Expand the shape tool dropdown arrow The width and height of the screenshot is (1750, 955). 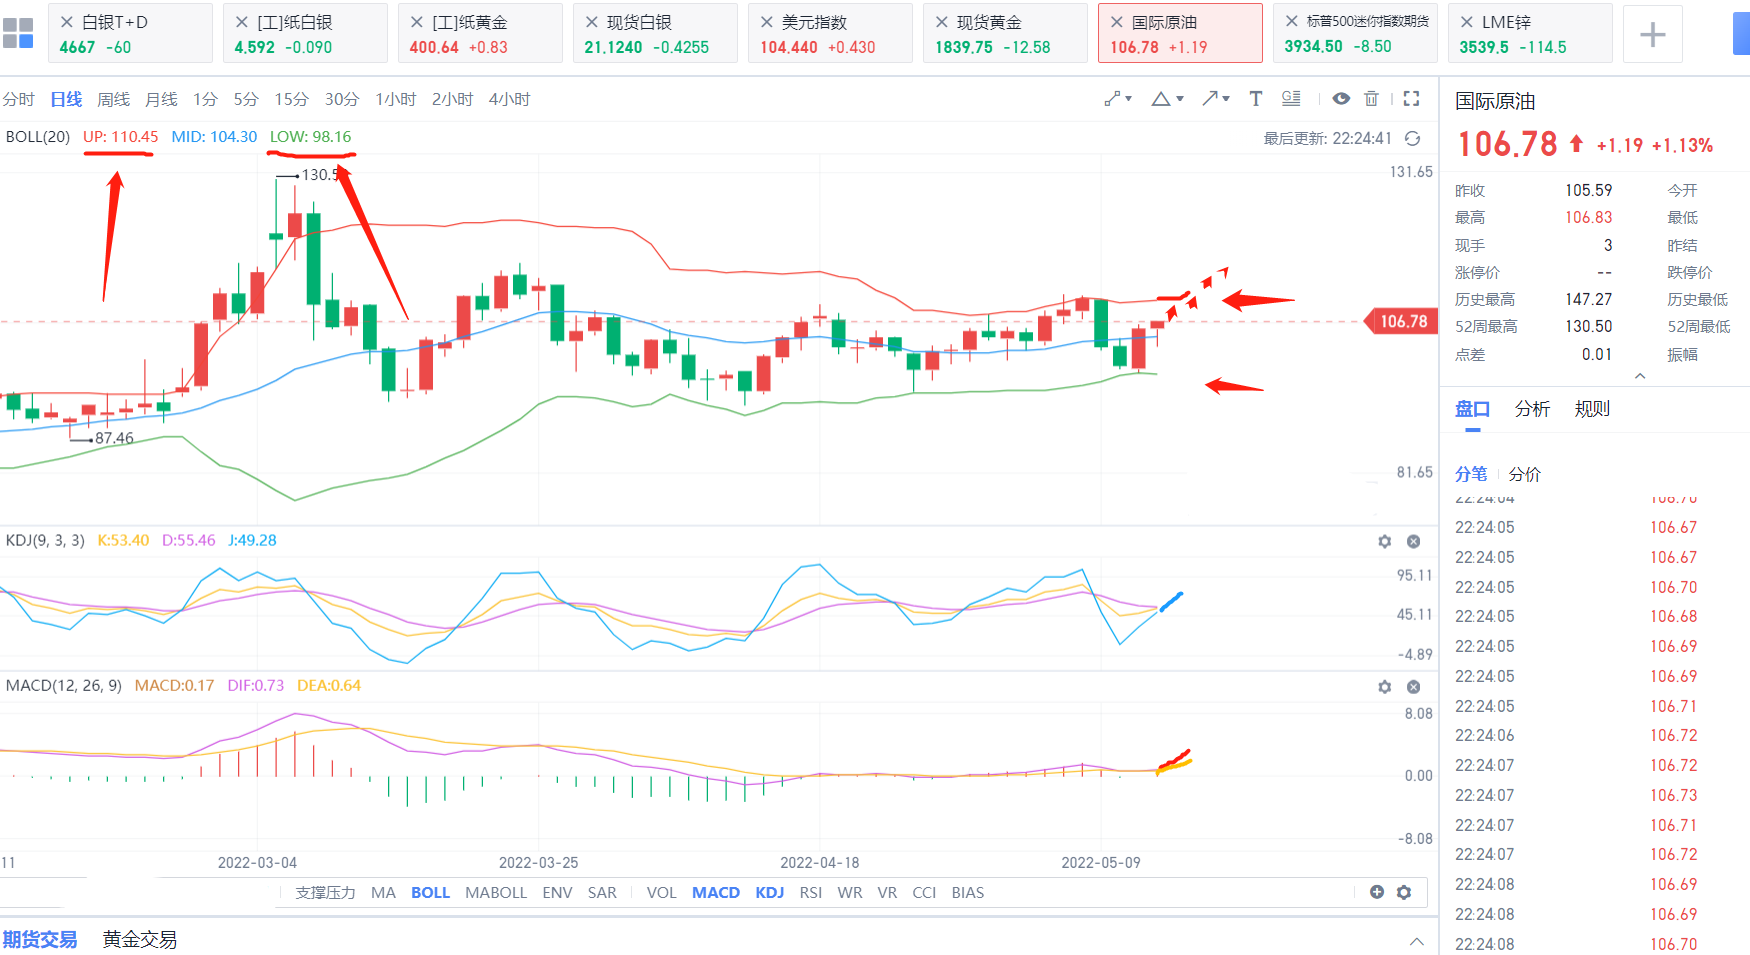click(x=1180, y=99)
